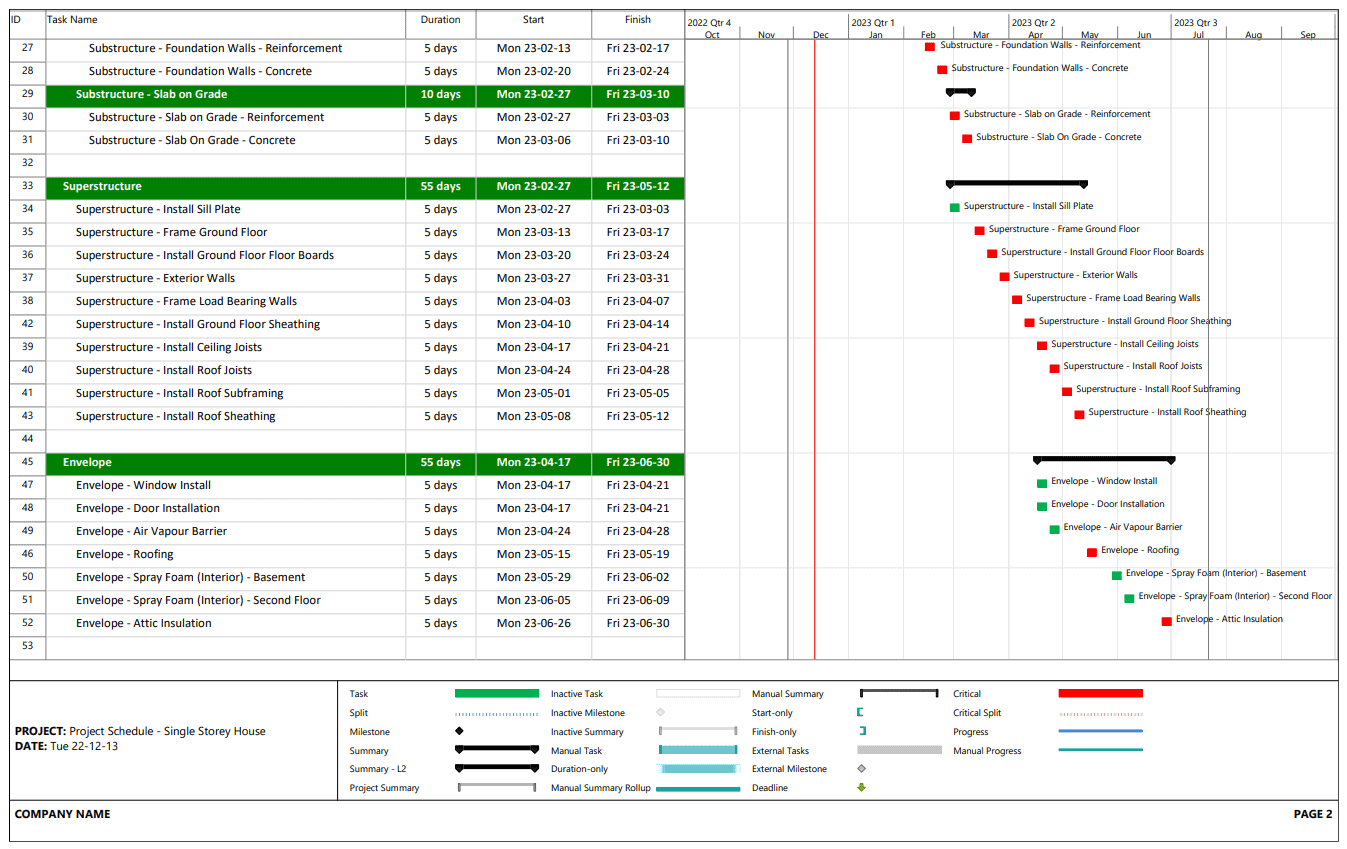Viewport: 1347px width, 849px height.
Task: Click the Start-only bracket symbol in the legend
Action: [862, 712]
